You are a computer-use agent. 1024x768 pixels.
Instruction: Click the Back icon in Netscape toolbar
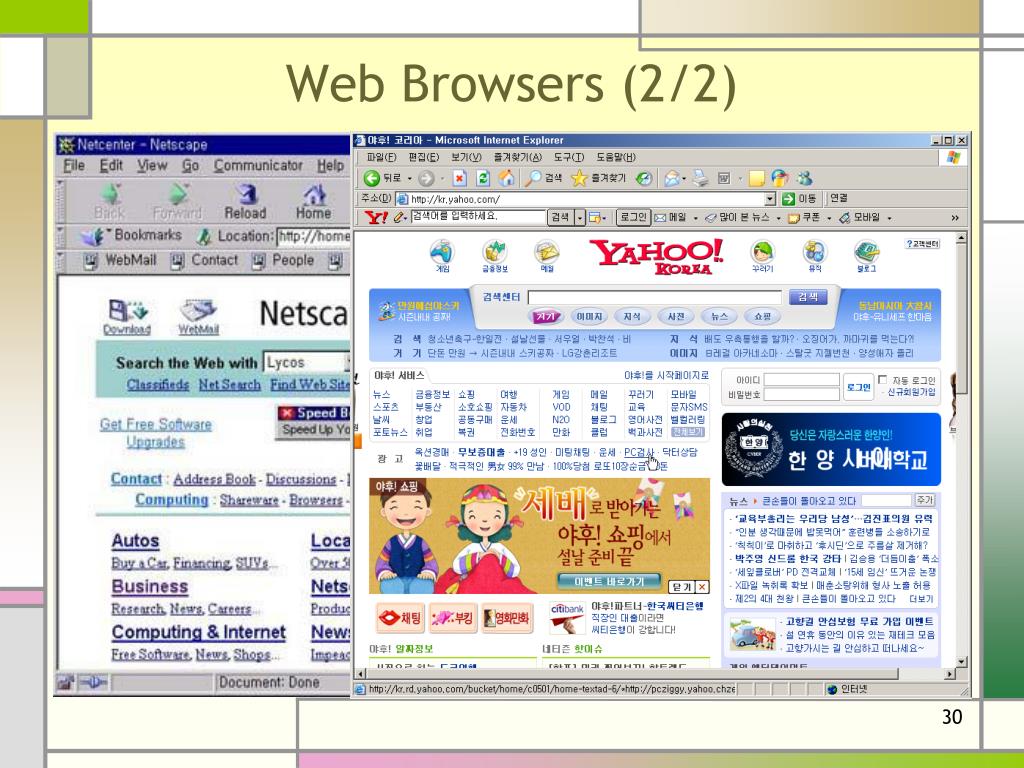[x=110, y=194]
